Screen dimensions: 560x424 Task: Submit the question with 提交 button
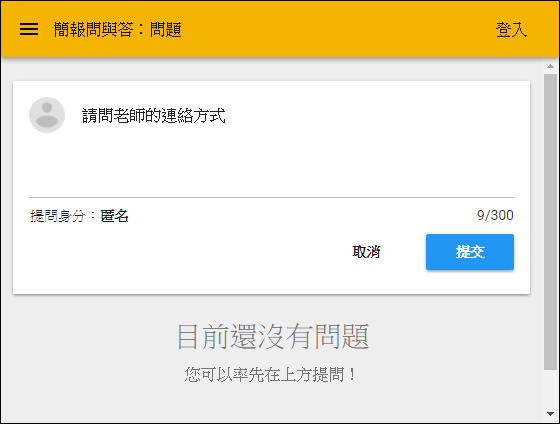click(x=470, y=252)
